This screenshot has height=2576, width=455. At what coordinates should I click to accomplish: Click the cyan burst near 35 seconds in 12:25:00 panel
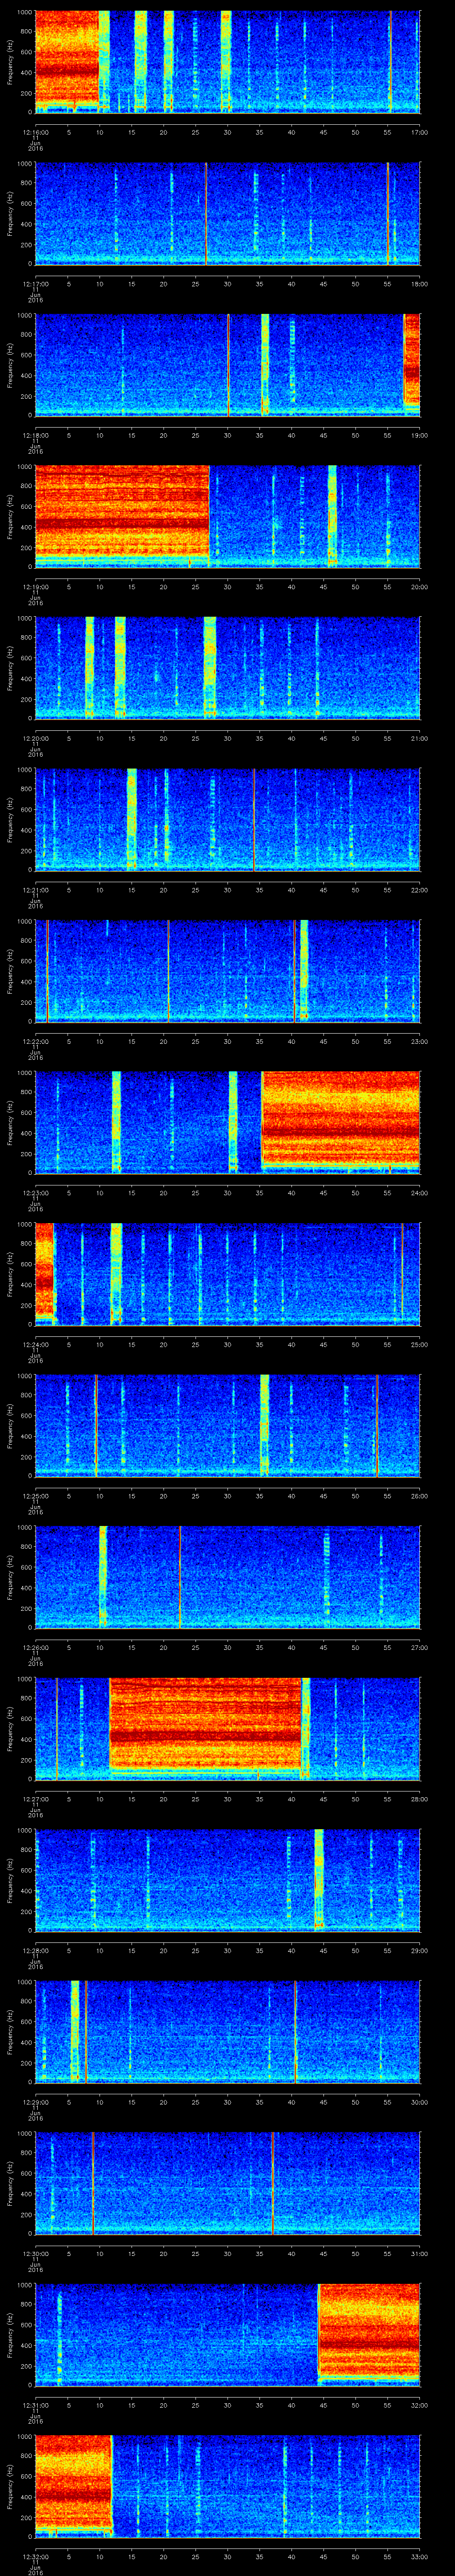[x=264, y=1425]
